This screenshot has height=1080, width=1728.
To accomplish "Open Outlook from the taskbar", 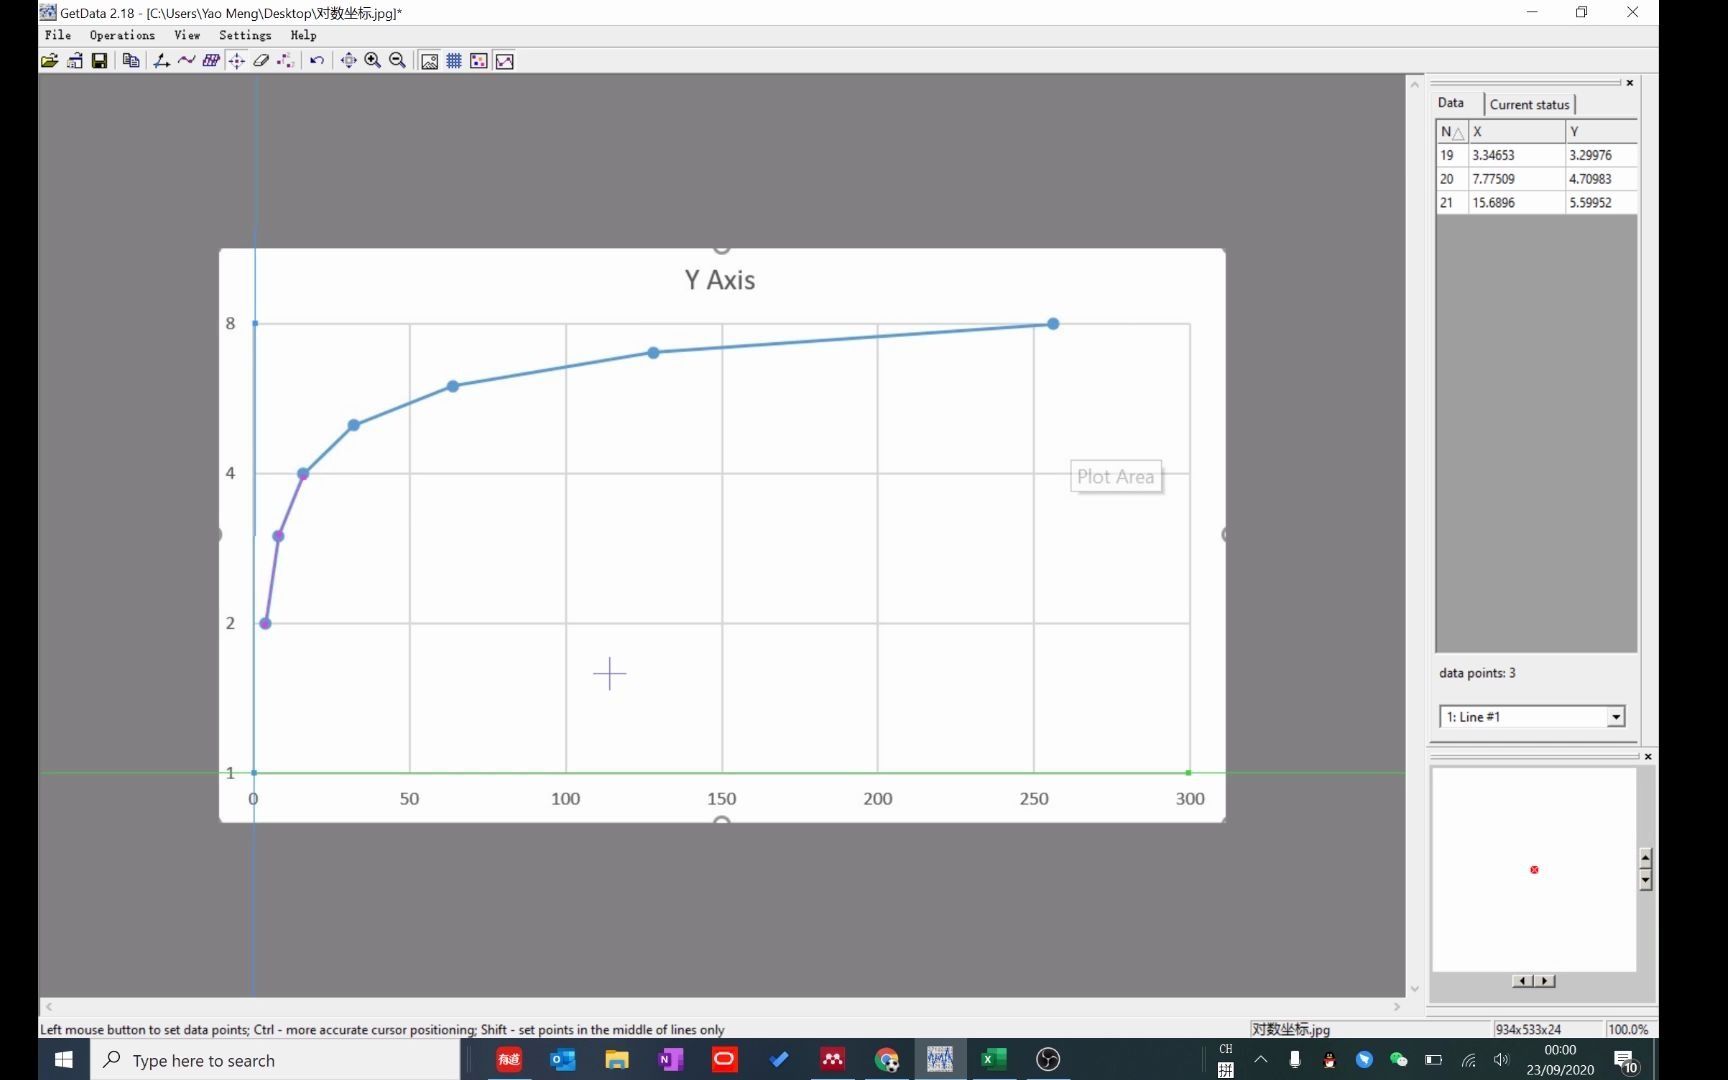I will click(563, 1059).
